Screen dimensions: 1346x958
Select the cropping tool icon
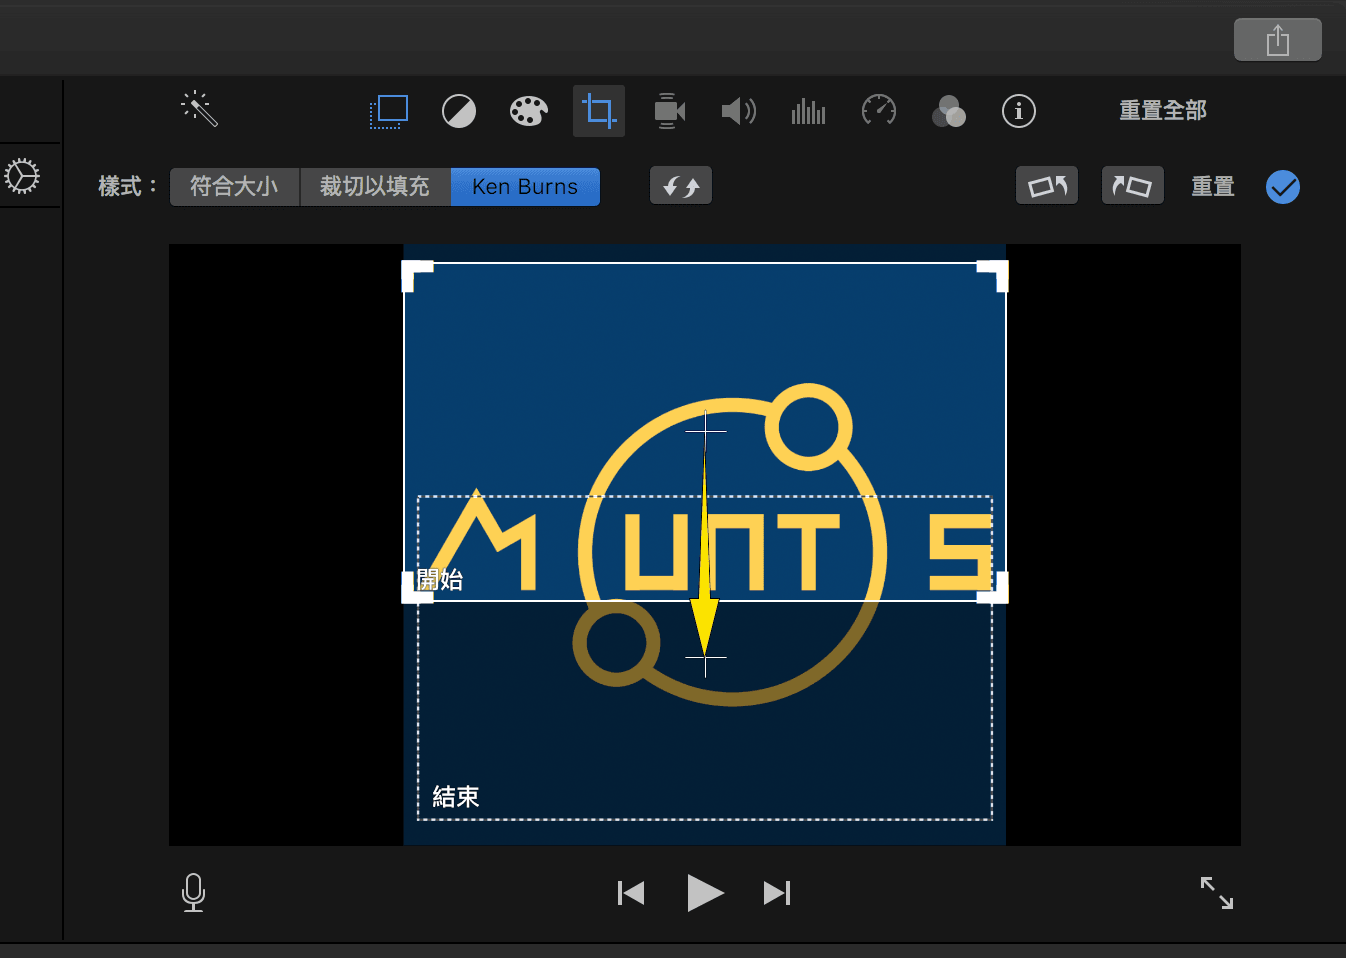tap(599, 110)
